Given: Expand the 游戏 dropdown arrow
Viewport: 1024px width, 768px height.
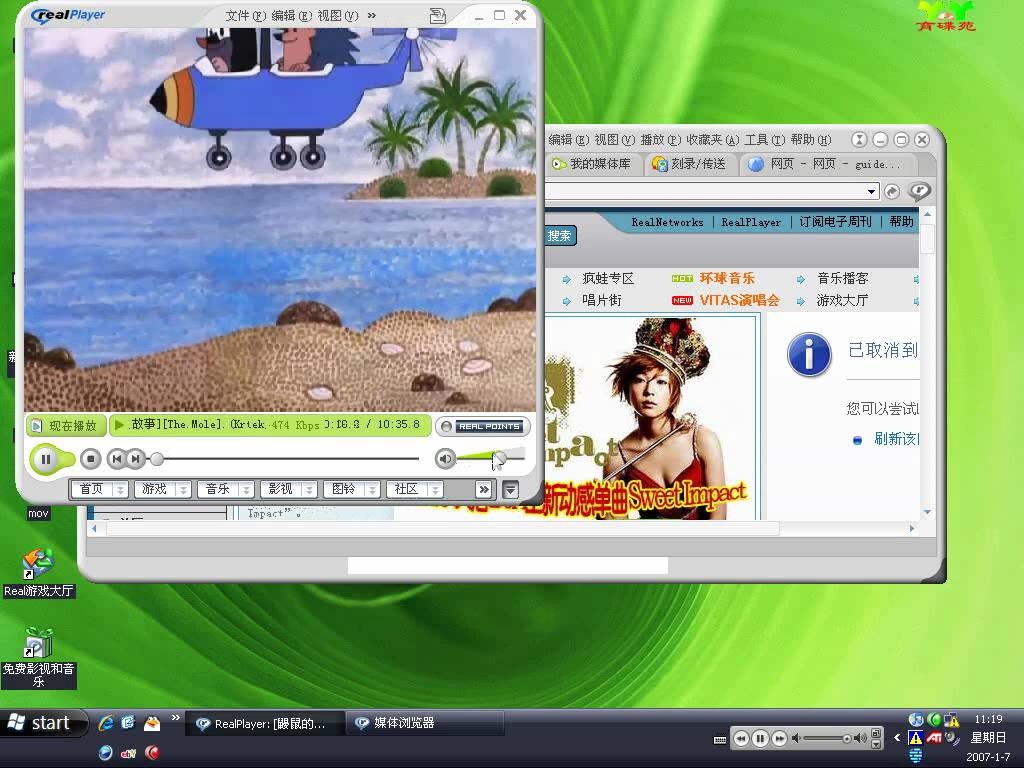Looking at the screenshot, I should pos(184,489).
